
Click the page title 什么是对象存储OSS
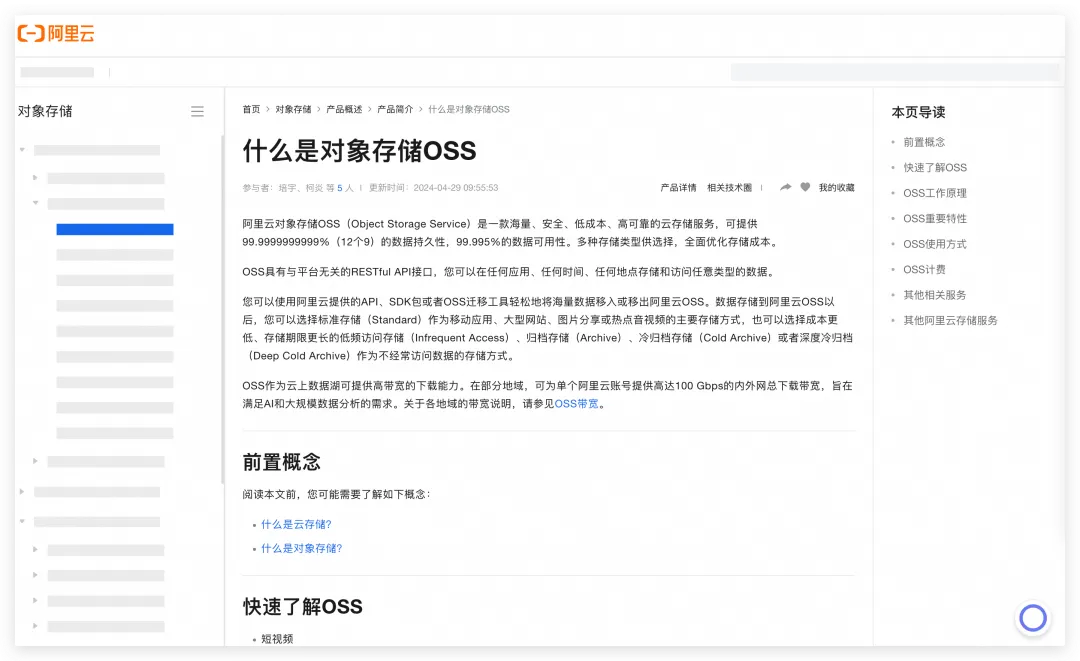point(360,151)
